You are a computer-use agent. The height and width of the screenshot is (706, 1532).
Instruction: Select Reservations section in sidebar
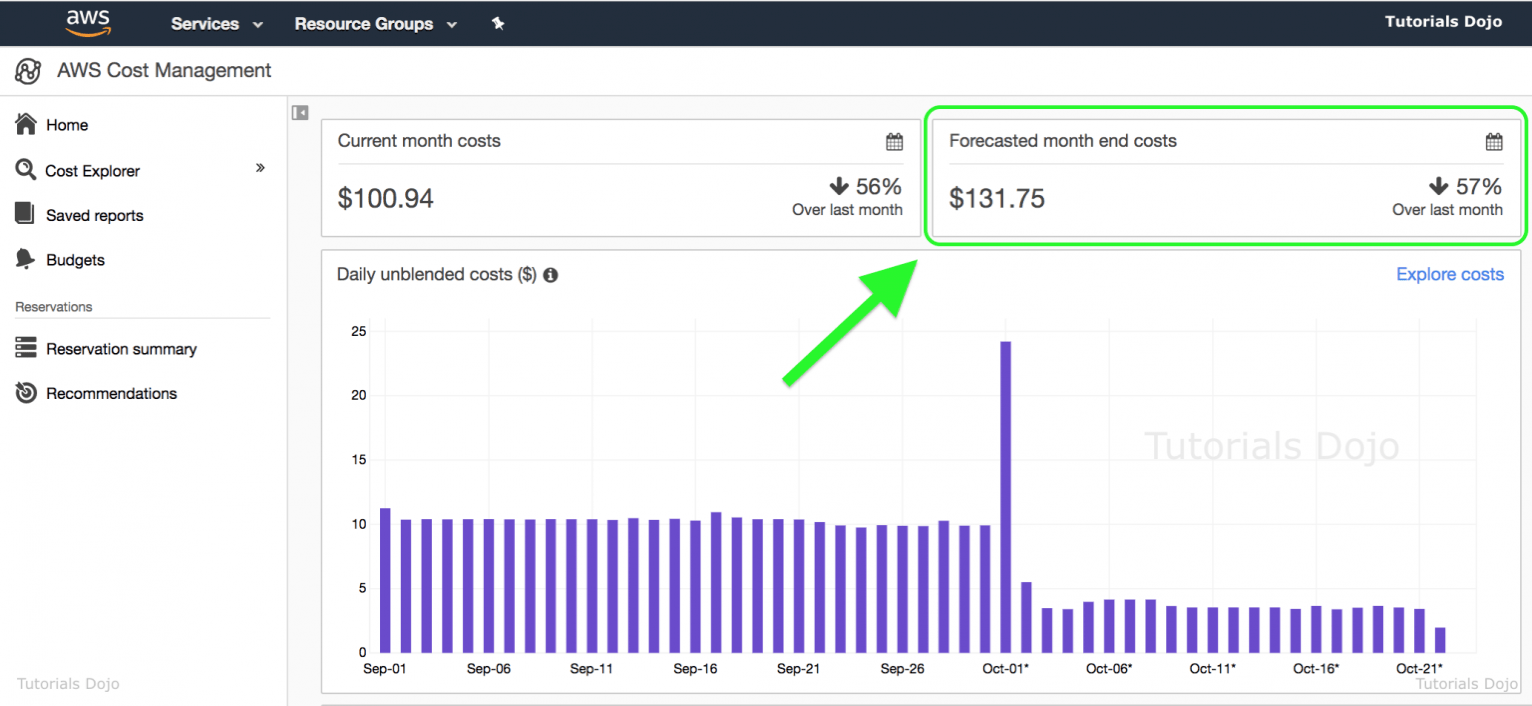tap(52, 306)
